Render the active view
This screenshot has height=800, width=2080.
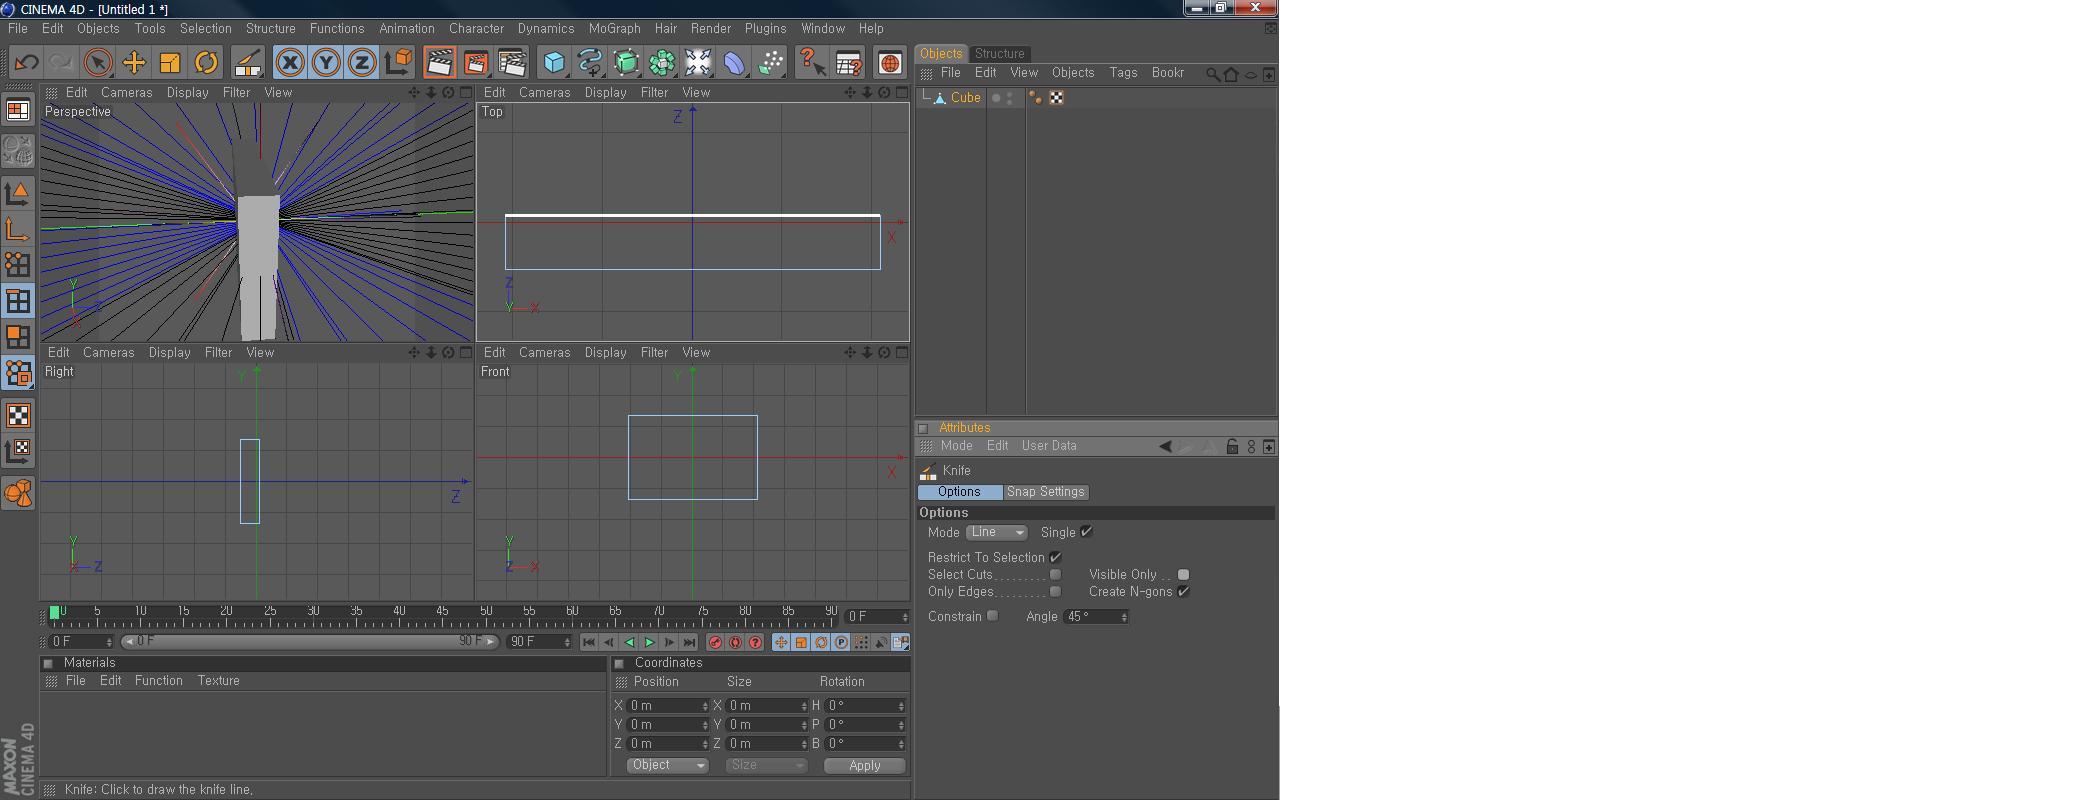[439, 62]
